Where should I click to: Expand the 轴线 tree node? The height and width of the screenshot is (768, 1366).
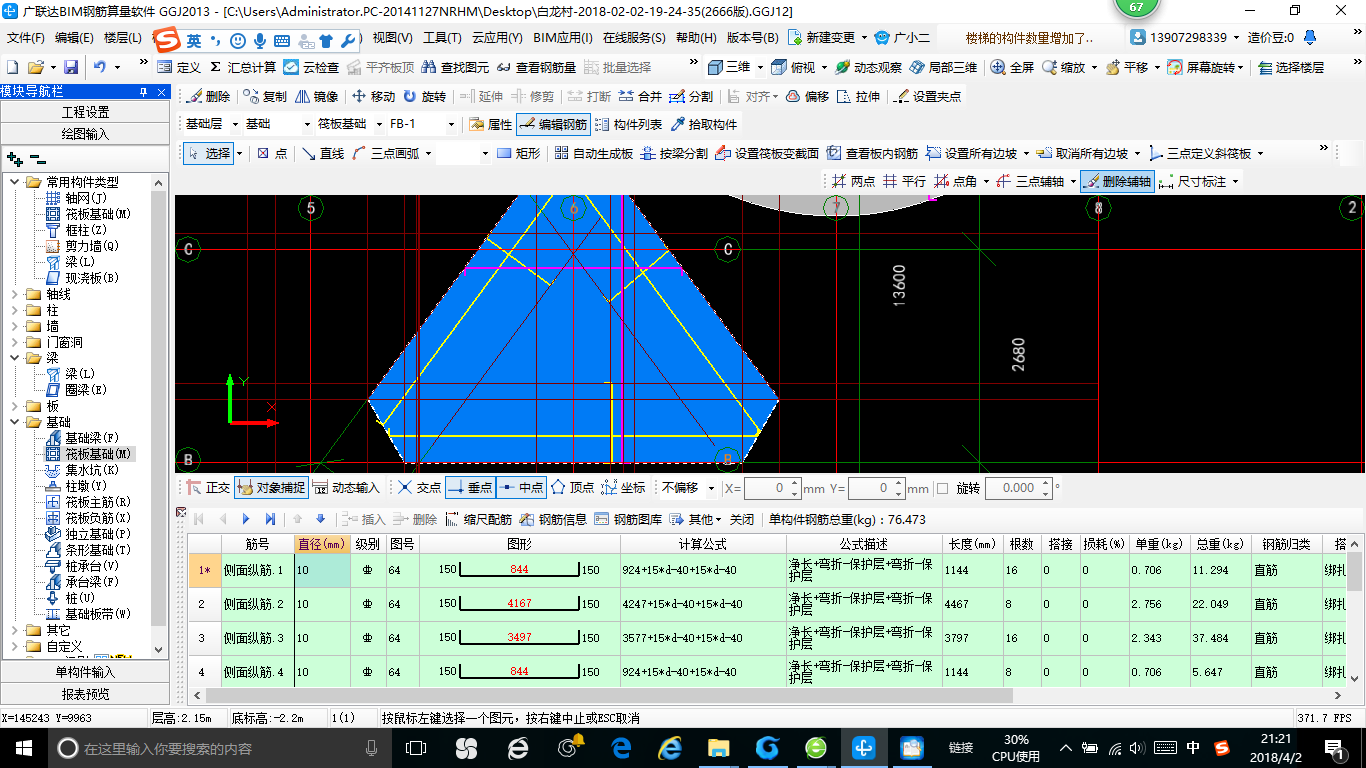coord(13,294)
